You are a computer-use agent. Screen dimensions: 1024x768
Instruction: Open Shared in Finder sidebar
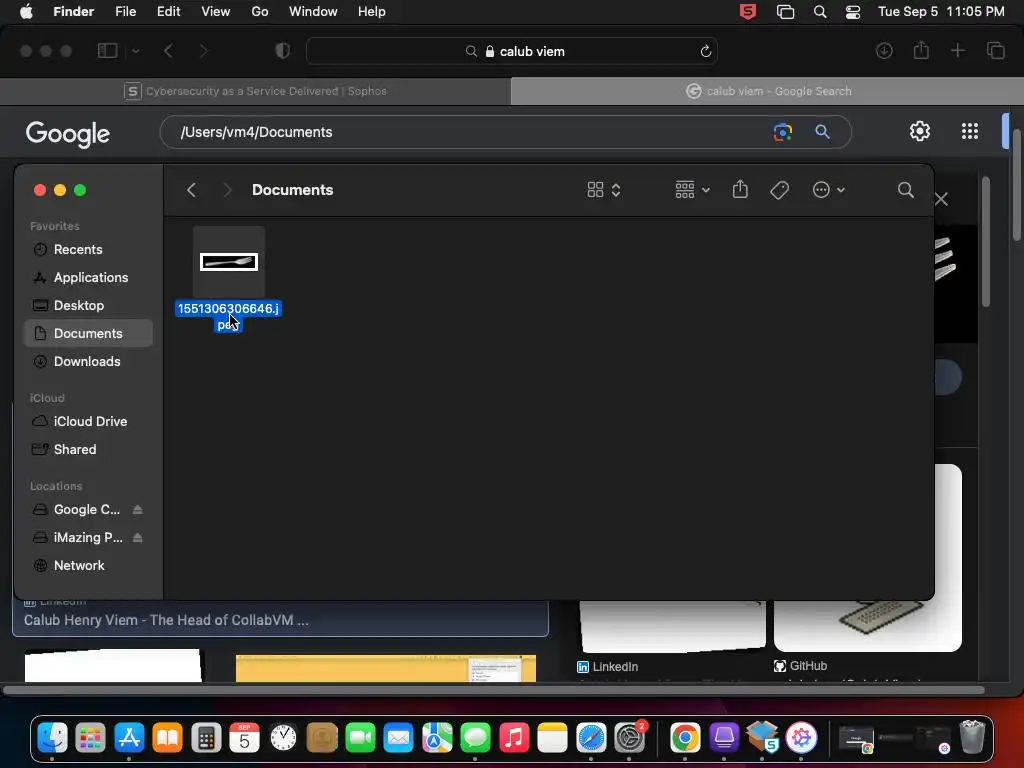coord(88,450)
